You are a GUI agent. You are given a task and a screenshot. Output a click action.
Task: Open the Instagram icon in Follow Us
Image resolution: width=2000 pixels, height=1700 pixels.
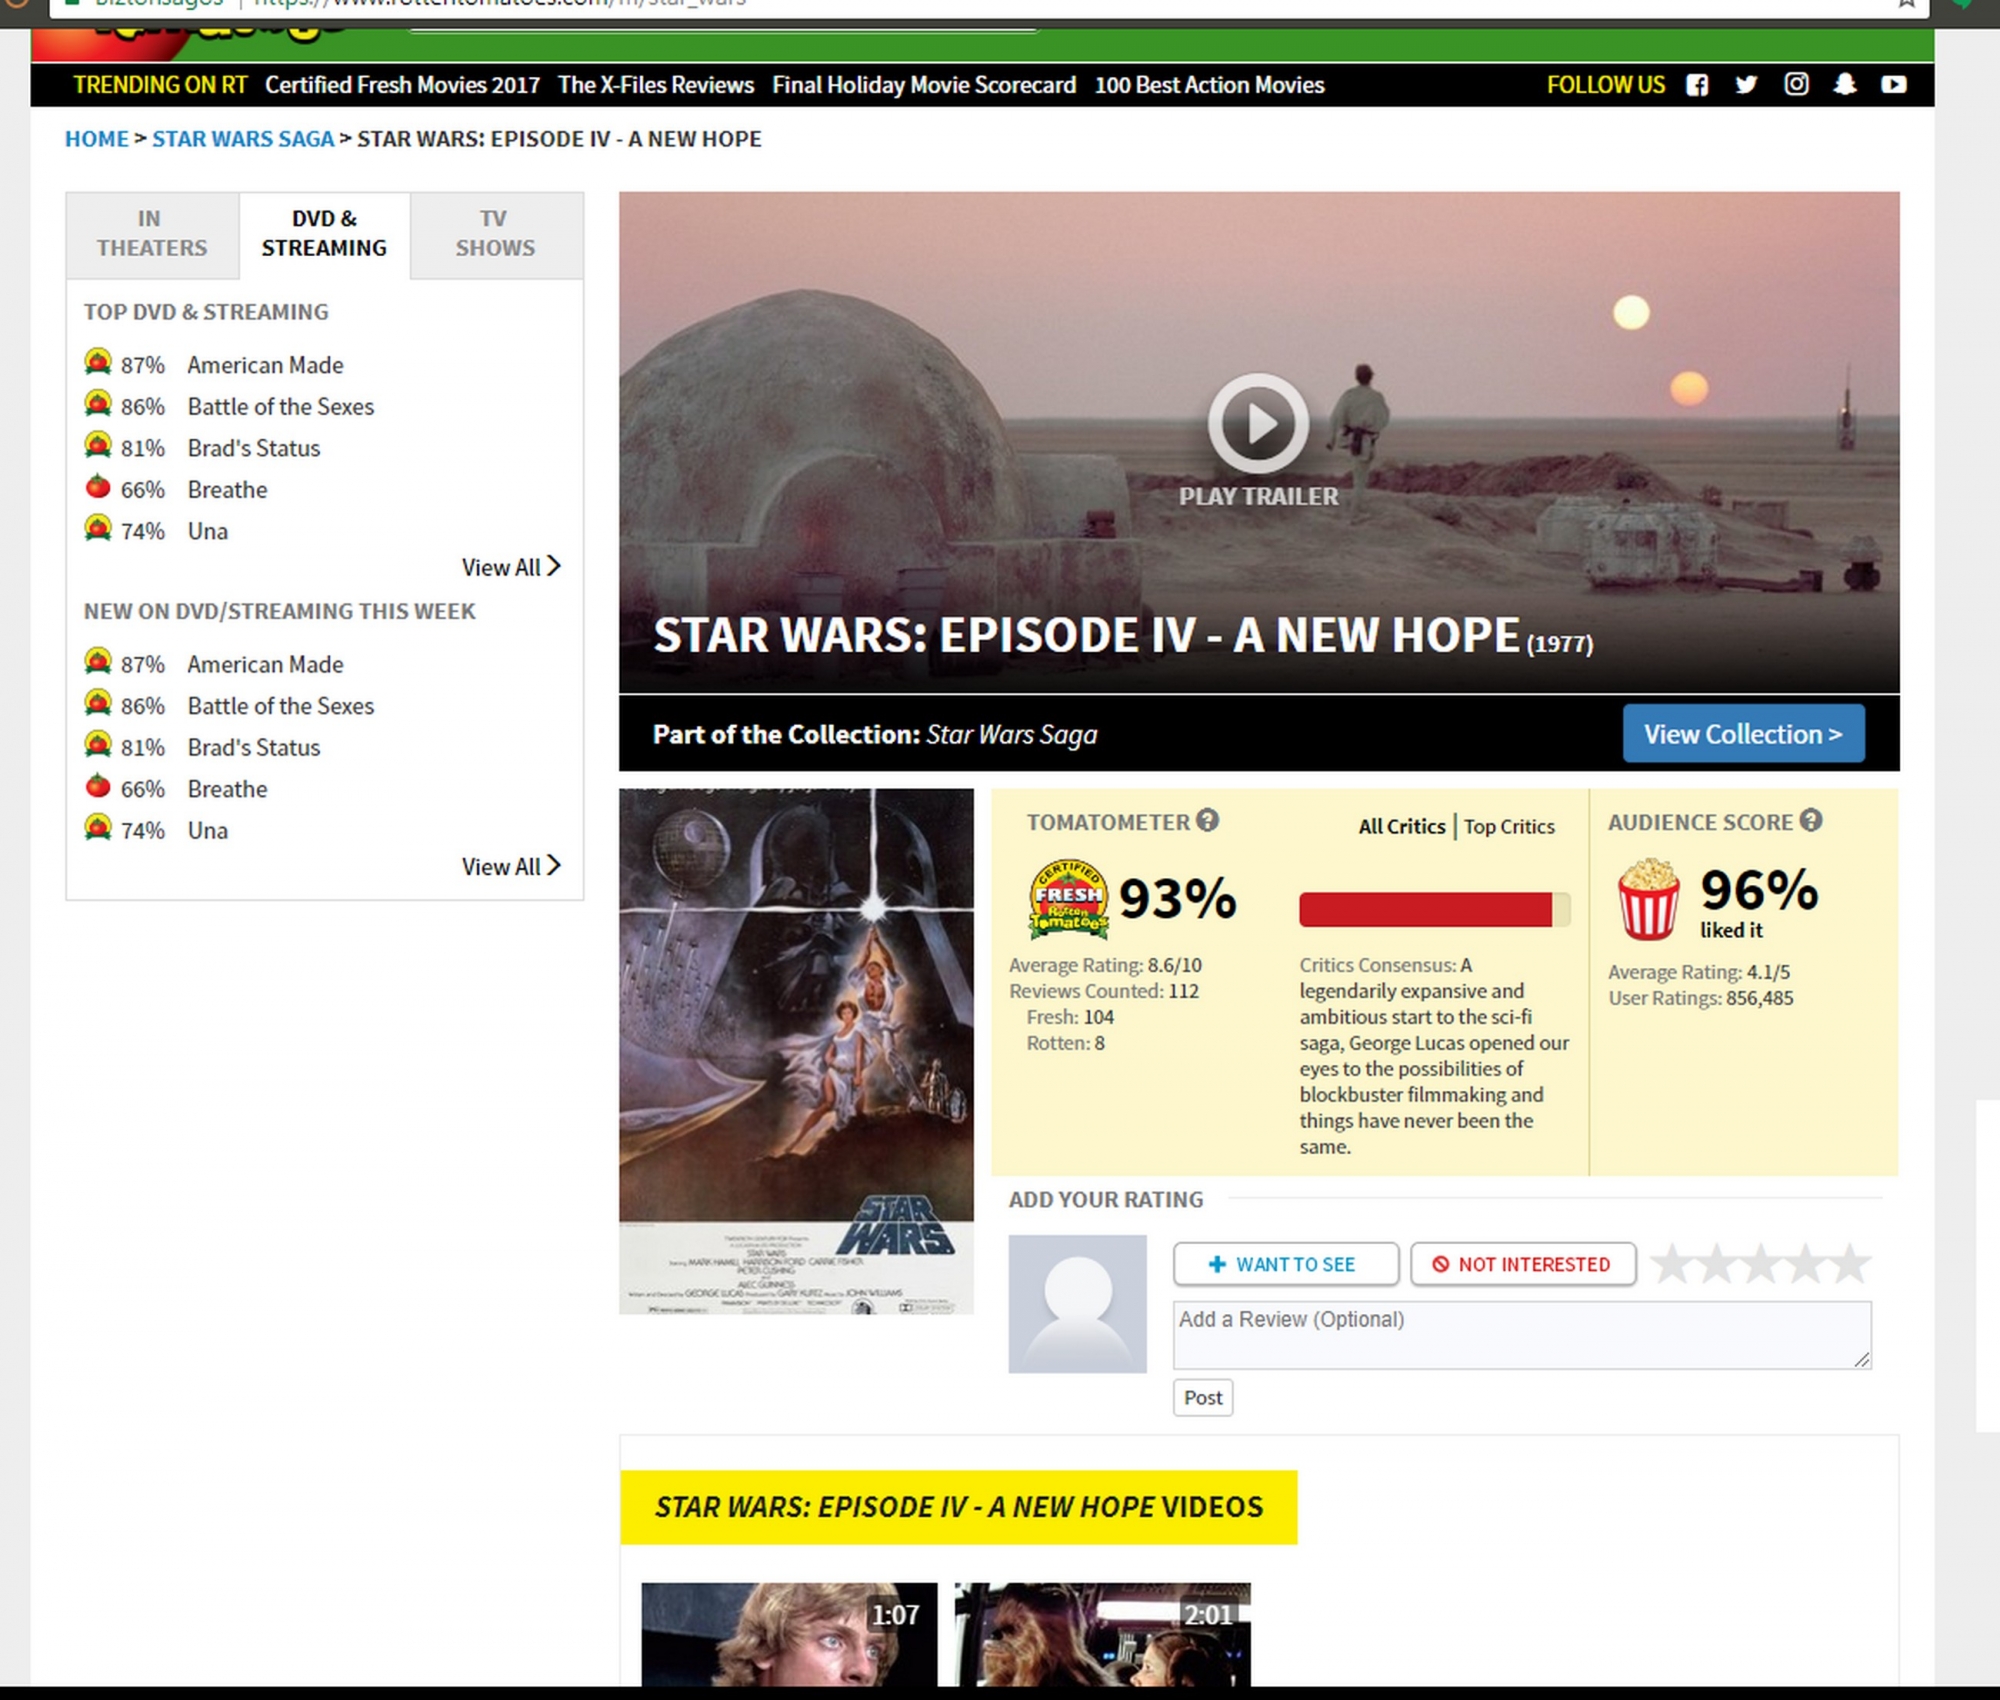[x=1796, y=84]
